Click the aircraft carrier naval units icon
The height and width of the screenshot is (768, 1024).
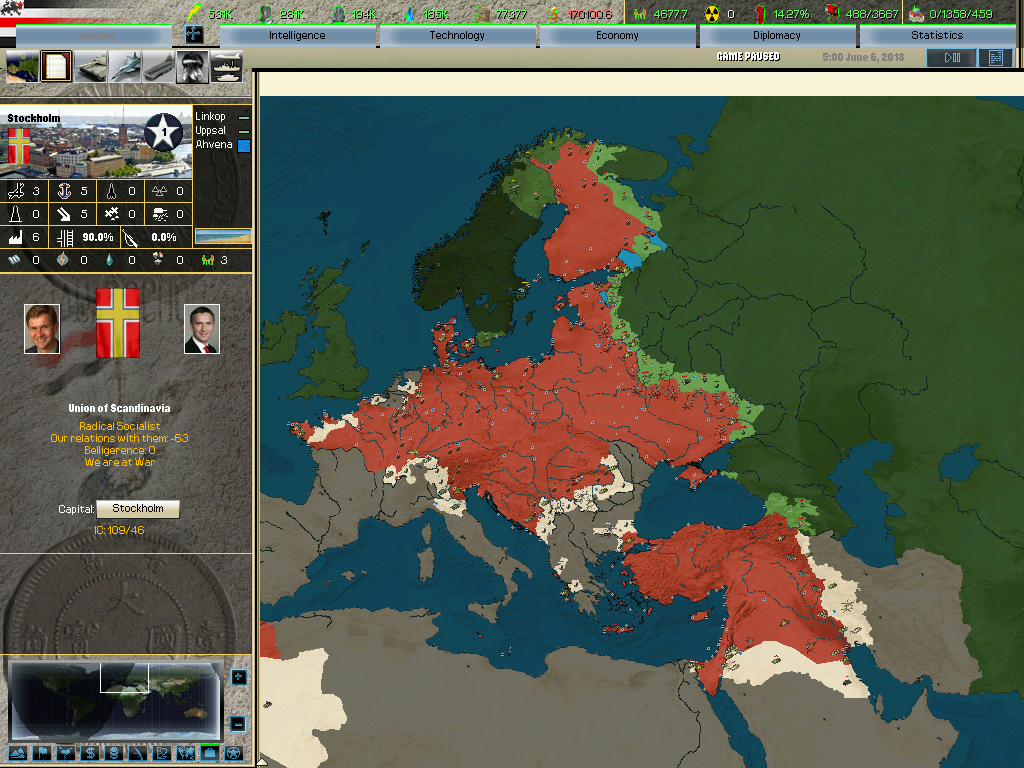[x=159, y=67]
